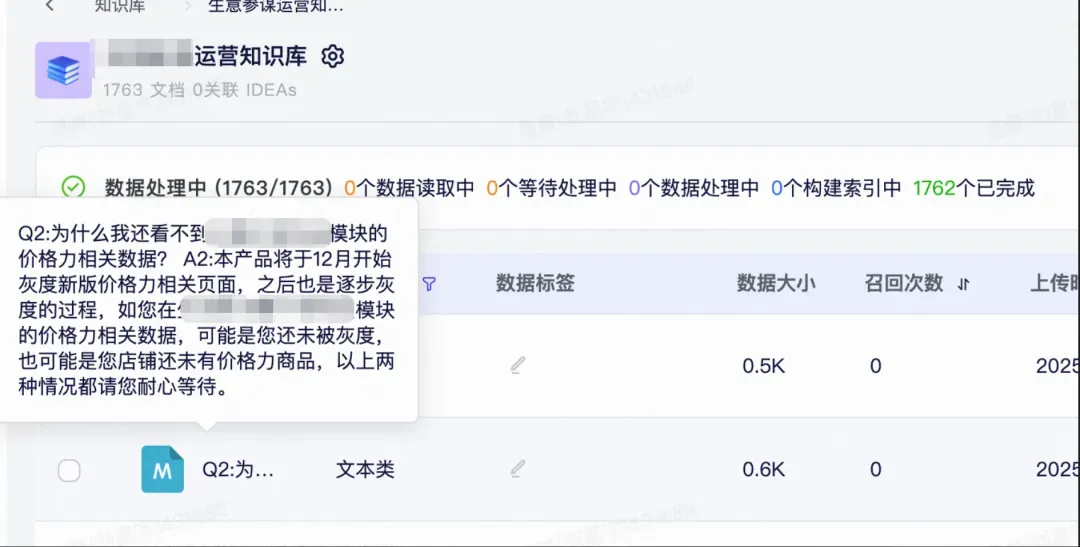This screenshot has width=1080, height=547.
Task: Click the 上传时 column header
Action: (1054, 283)
